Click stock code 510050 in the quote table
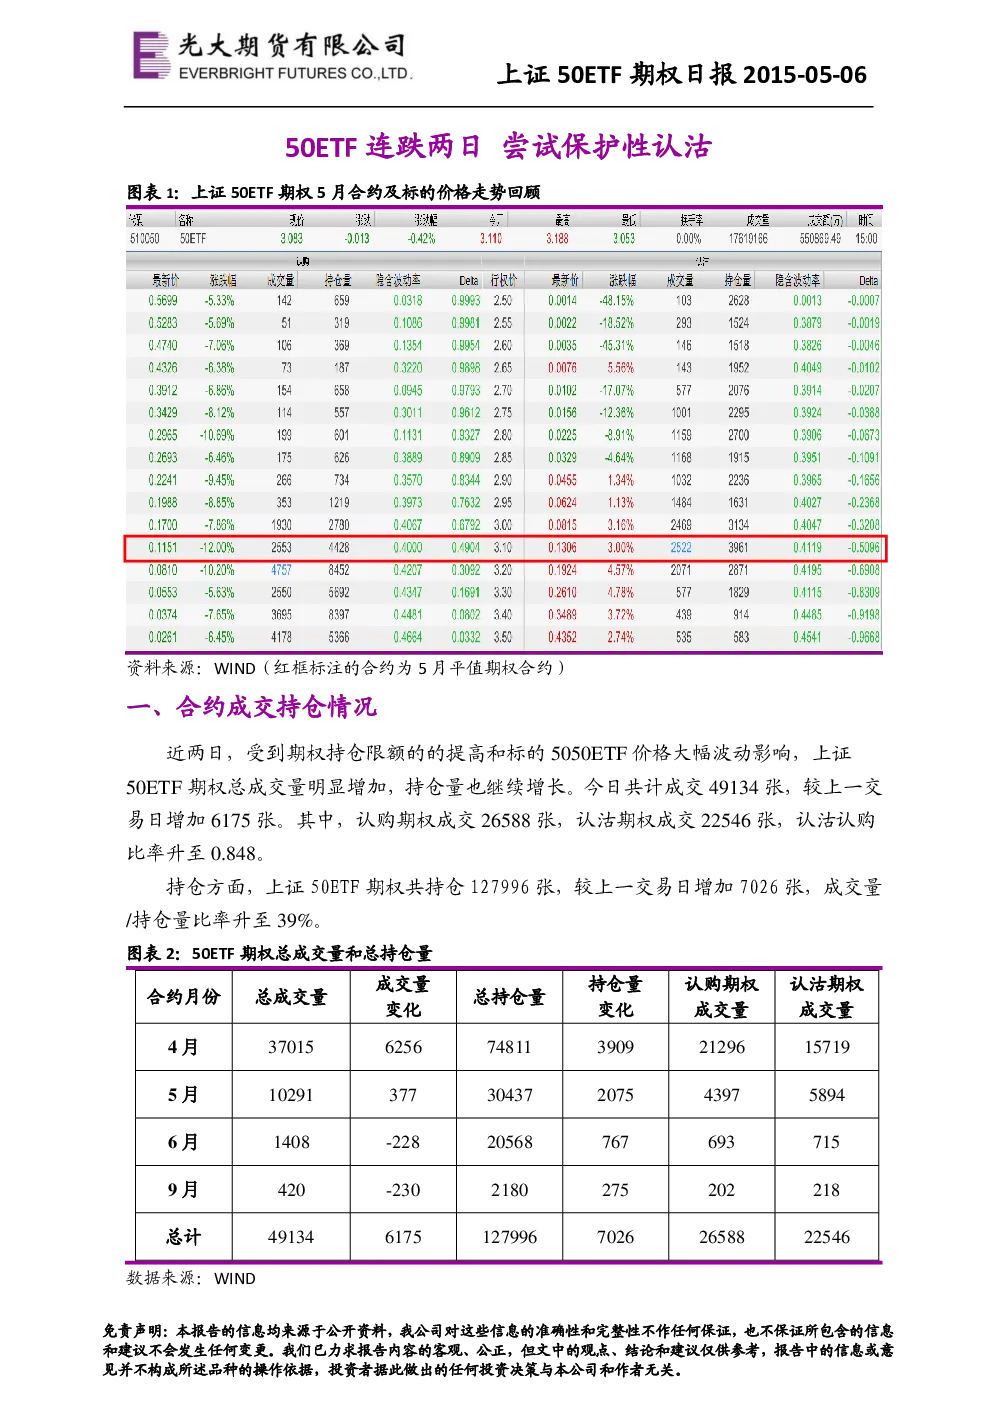Image resolution: width=992 pixels, height=1403 pixels. [144, 239]
